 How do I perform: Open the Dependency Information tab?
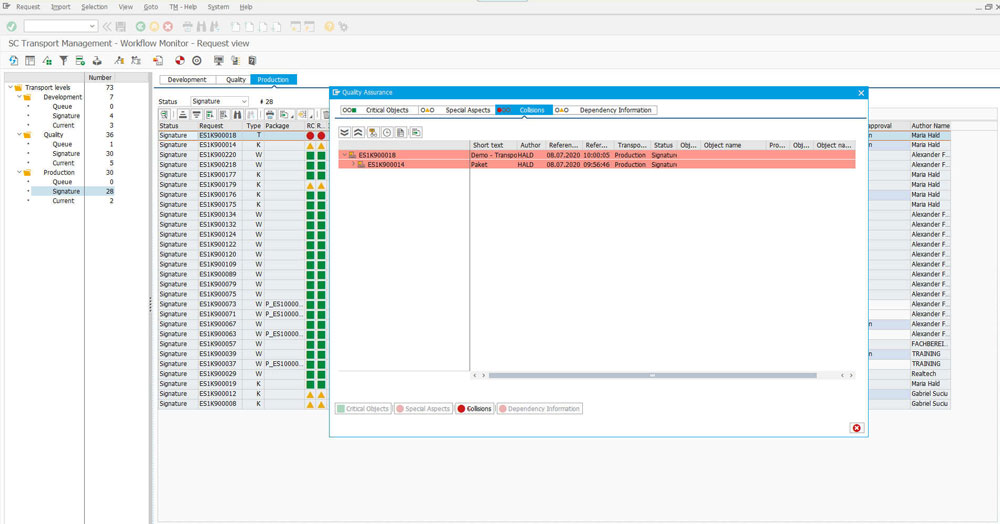605,110
